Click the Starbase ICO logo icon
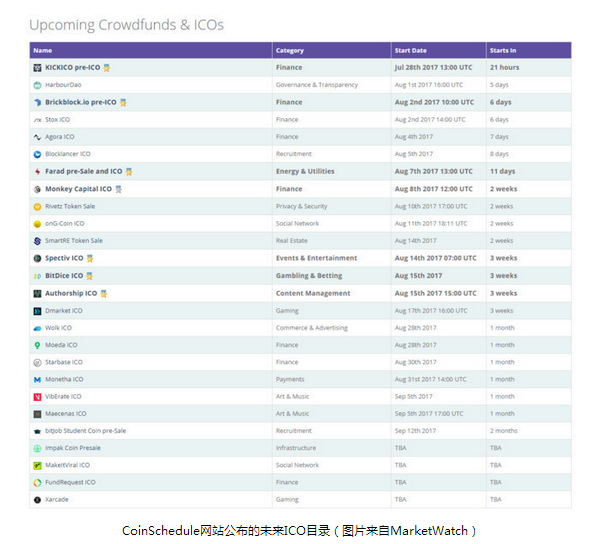The width and height of the screenshot is (597, 544). [x=37, y=362]
